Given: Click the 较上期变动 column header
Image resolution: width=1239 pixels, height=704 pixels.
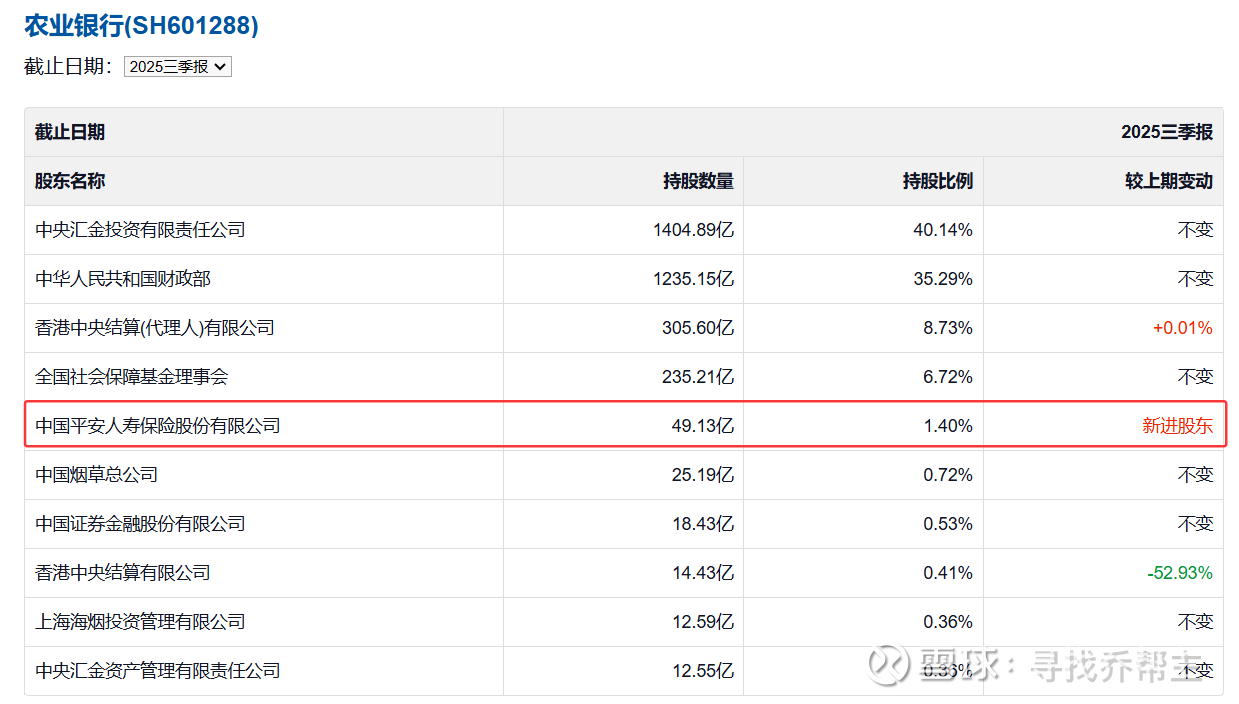Looking at the screenshot, I should coord(1168,181).
